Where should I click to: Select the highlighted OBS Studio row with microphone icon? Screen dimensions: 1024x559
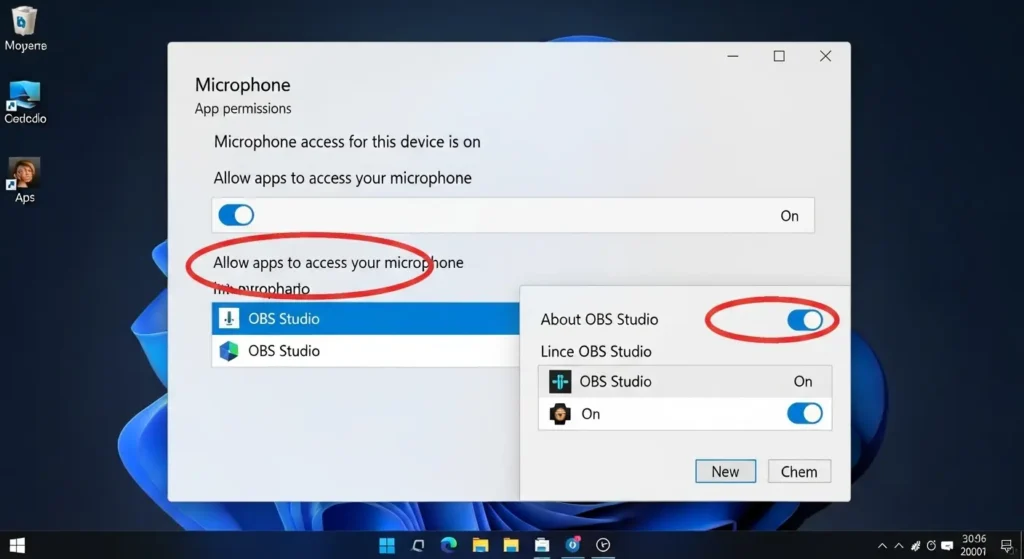tap(366, 319)
